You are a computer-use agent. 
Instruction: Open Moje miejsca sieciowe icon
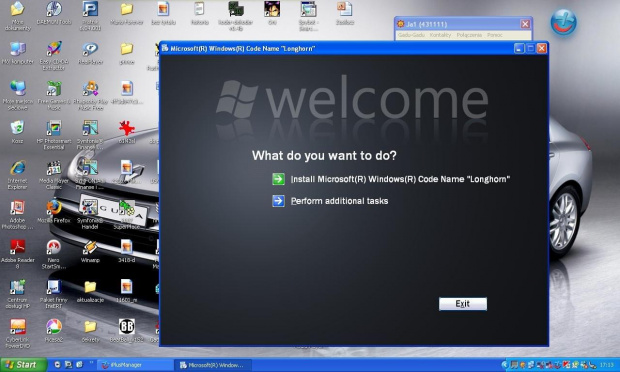click(17, 95)
